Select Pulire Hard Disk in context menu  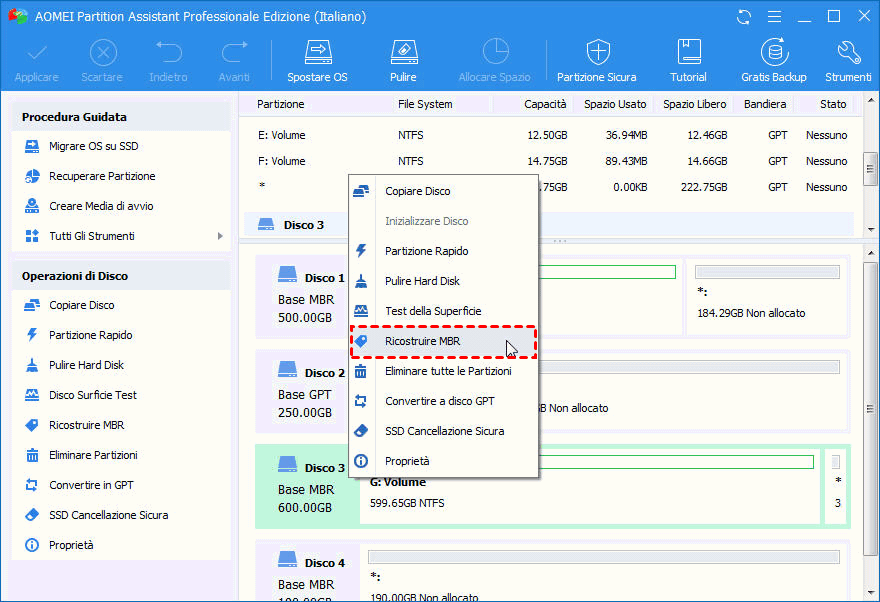click(x=443, y=281)
